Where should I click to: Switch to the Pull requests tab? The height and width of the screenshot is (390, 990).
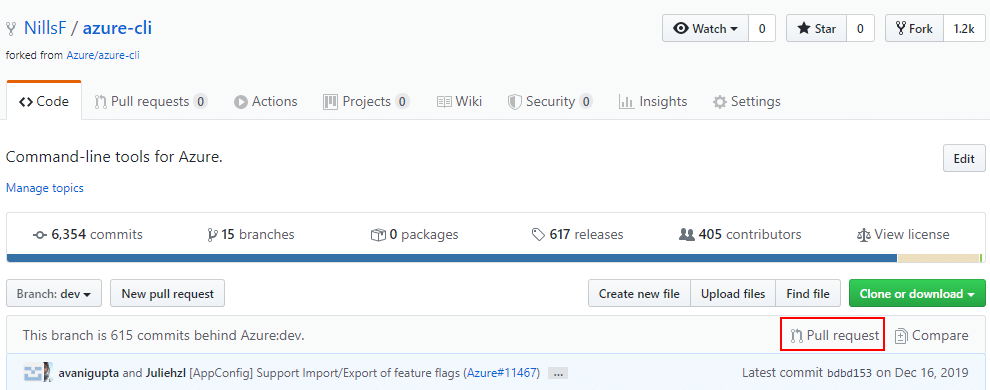tap(150, 102)
